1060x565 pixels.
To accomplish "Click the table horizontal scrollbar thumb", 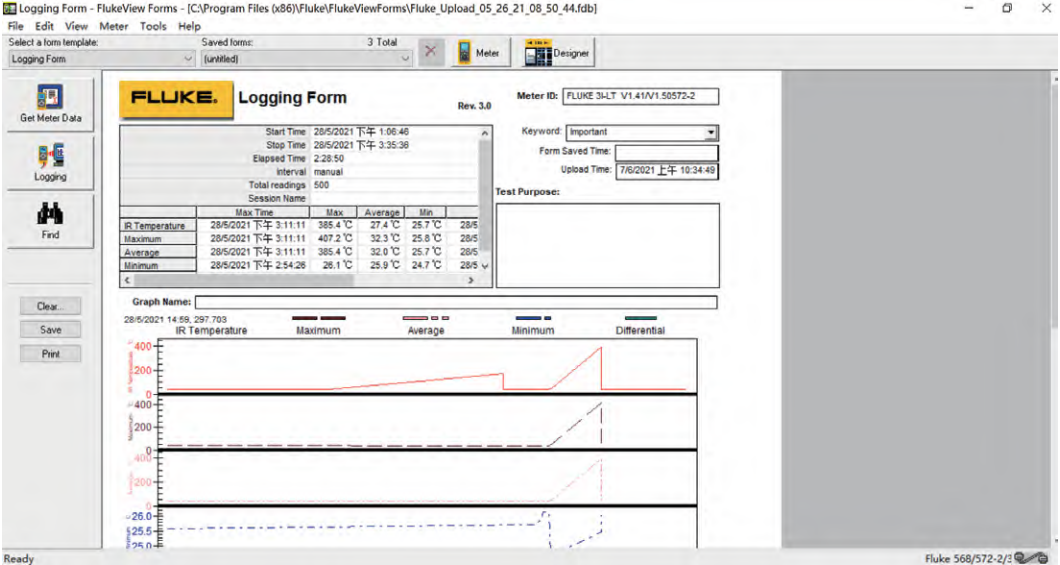I will tap(242, 280).
